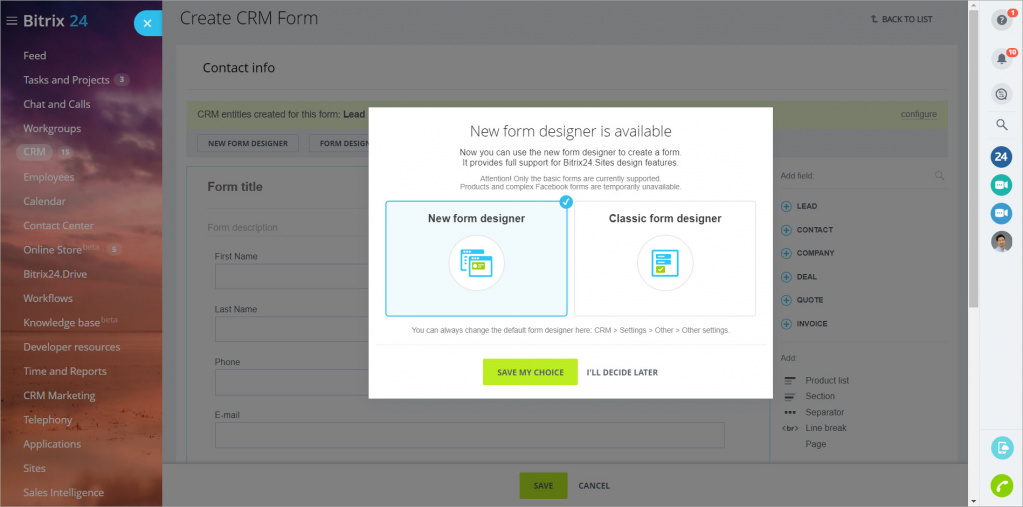The width and height of the screenshot is (1023, 507).
Task: Open Contact Center in the left menu
Action: pyautogui.click(x=59, y=226)
